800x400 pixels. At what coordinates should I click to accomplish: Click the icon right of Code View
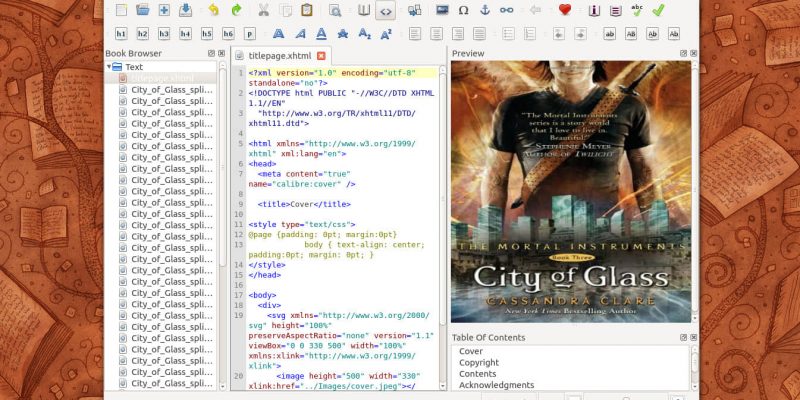(x=414, y=10)
